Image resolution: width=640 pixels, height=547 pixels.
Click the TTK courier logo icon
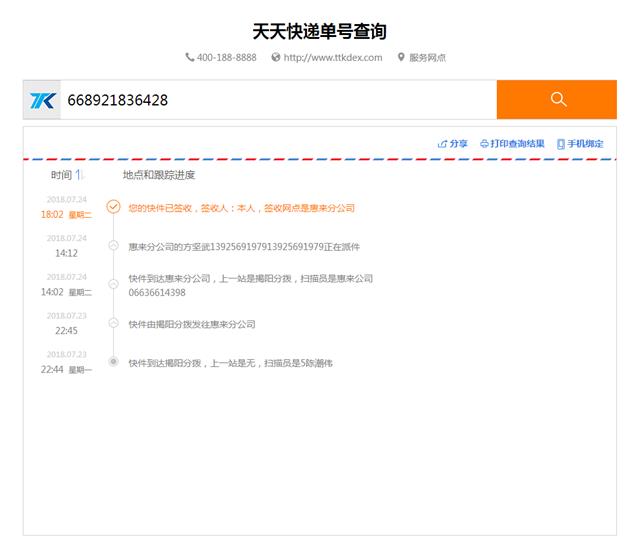point(42,100)
